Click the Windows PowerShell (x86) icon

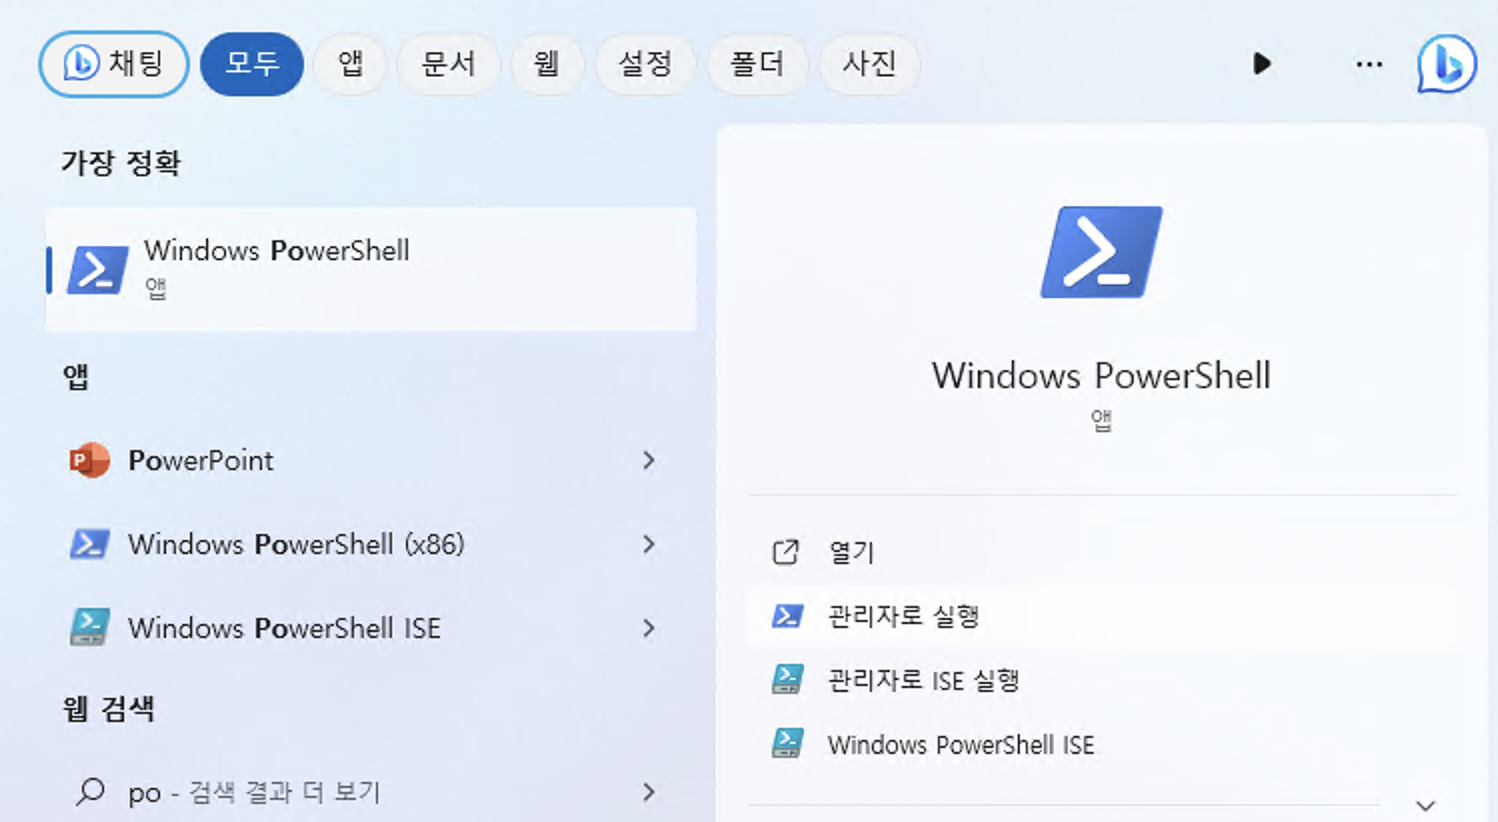point(89,544)
